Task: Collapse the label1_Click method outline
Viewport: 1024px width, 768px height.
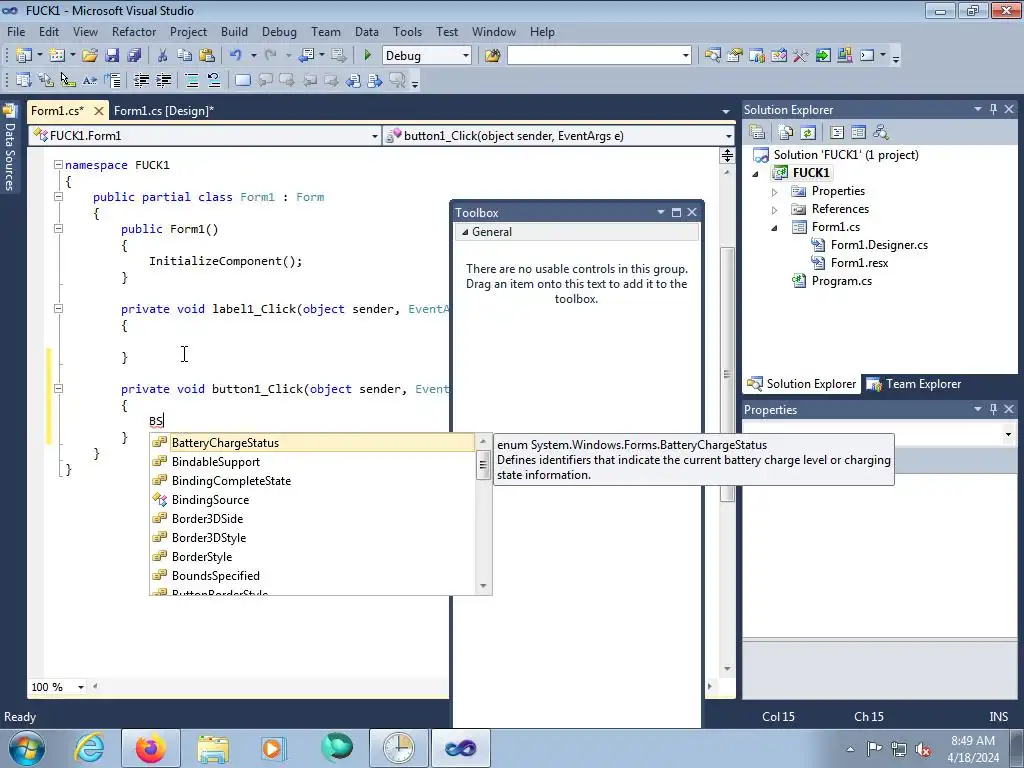Action: (58, 308)
